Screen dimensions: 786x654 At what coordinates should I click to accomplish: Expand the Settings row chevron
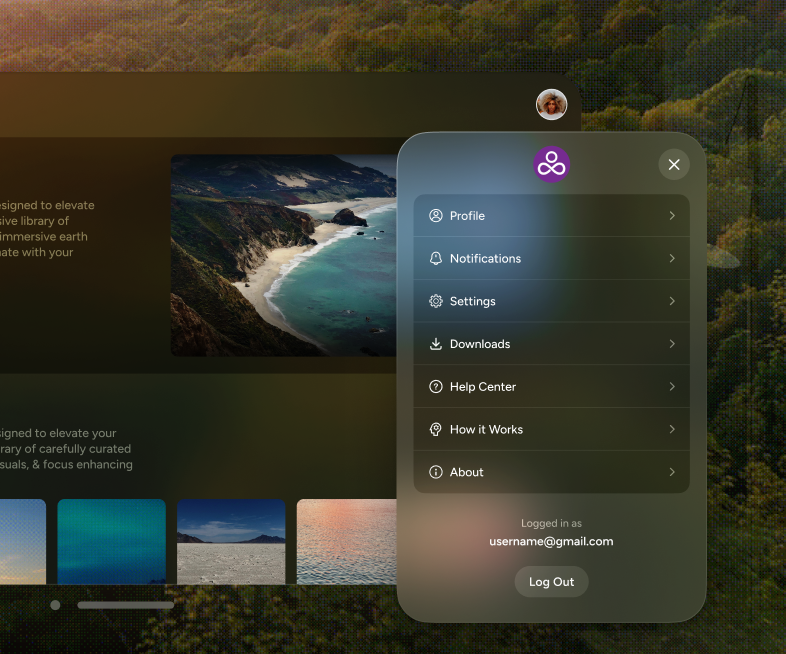(672, 301)
